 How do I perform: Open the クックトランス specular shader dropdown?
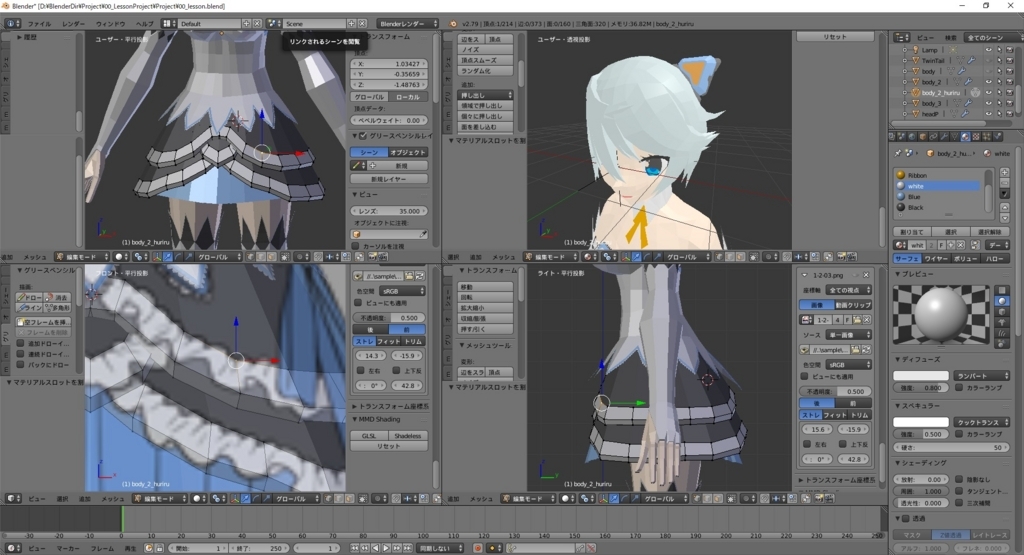coord(982,422)
